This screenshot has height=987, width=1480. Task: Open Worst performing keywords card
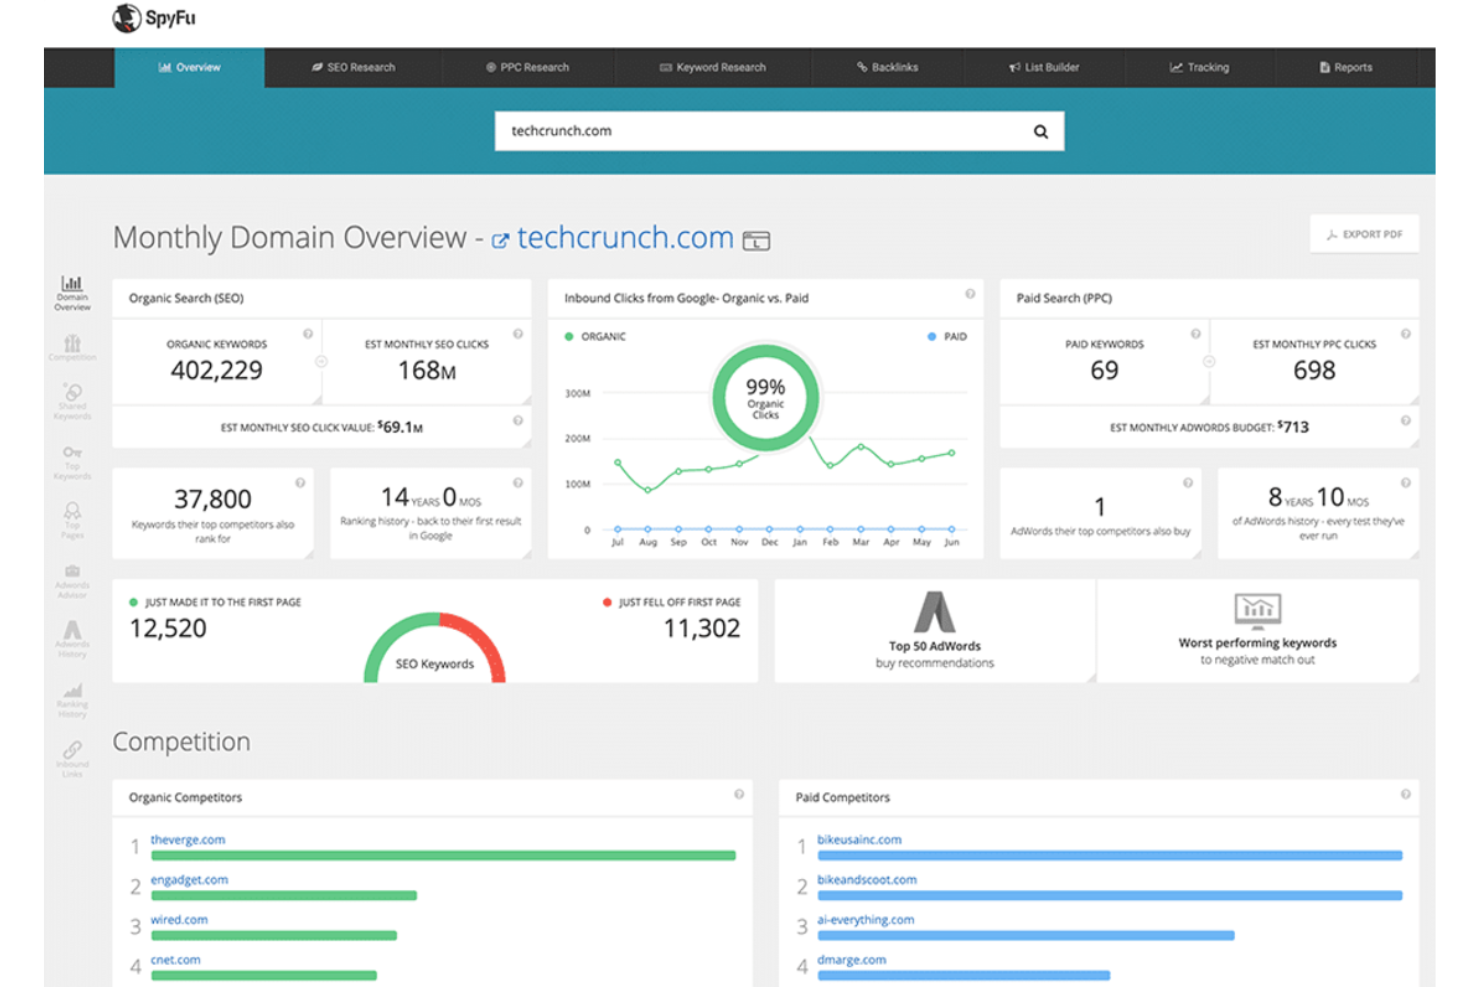(x=1258, y=631)
